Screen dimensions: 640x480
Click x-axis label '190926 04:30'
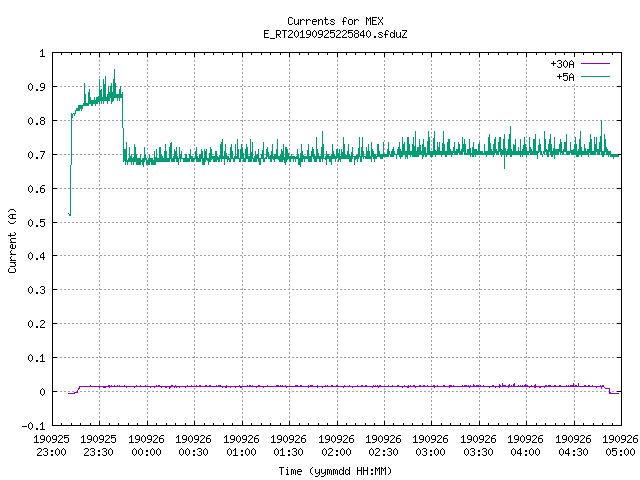[x=573, y=446]
